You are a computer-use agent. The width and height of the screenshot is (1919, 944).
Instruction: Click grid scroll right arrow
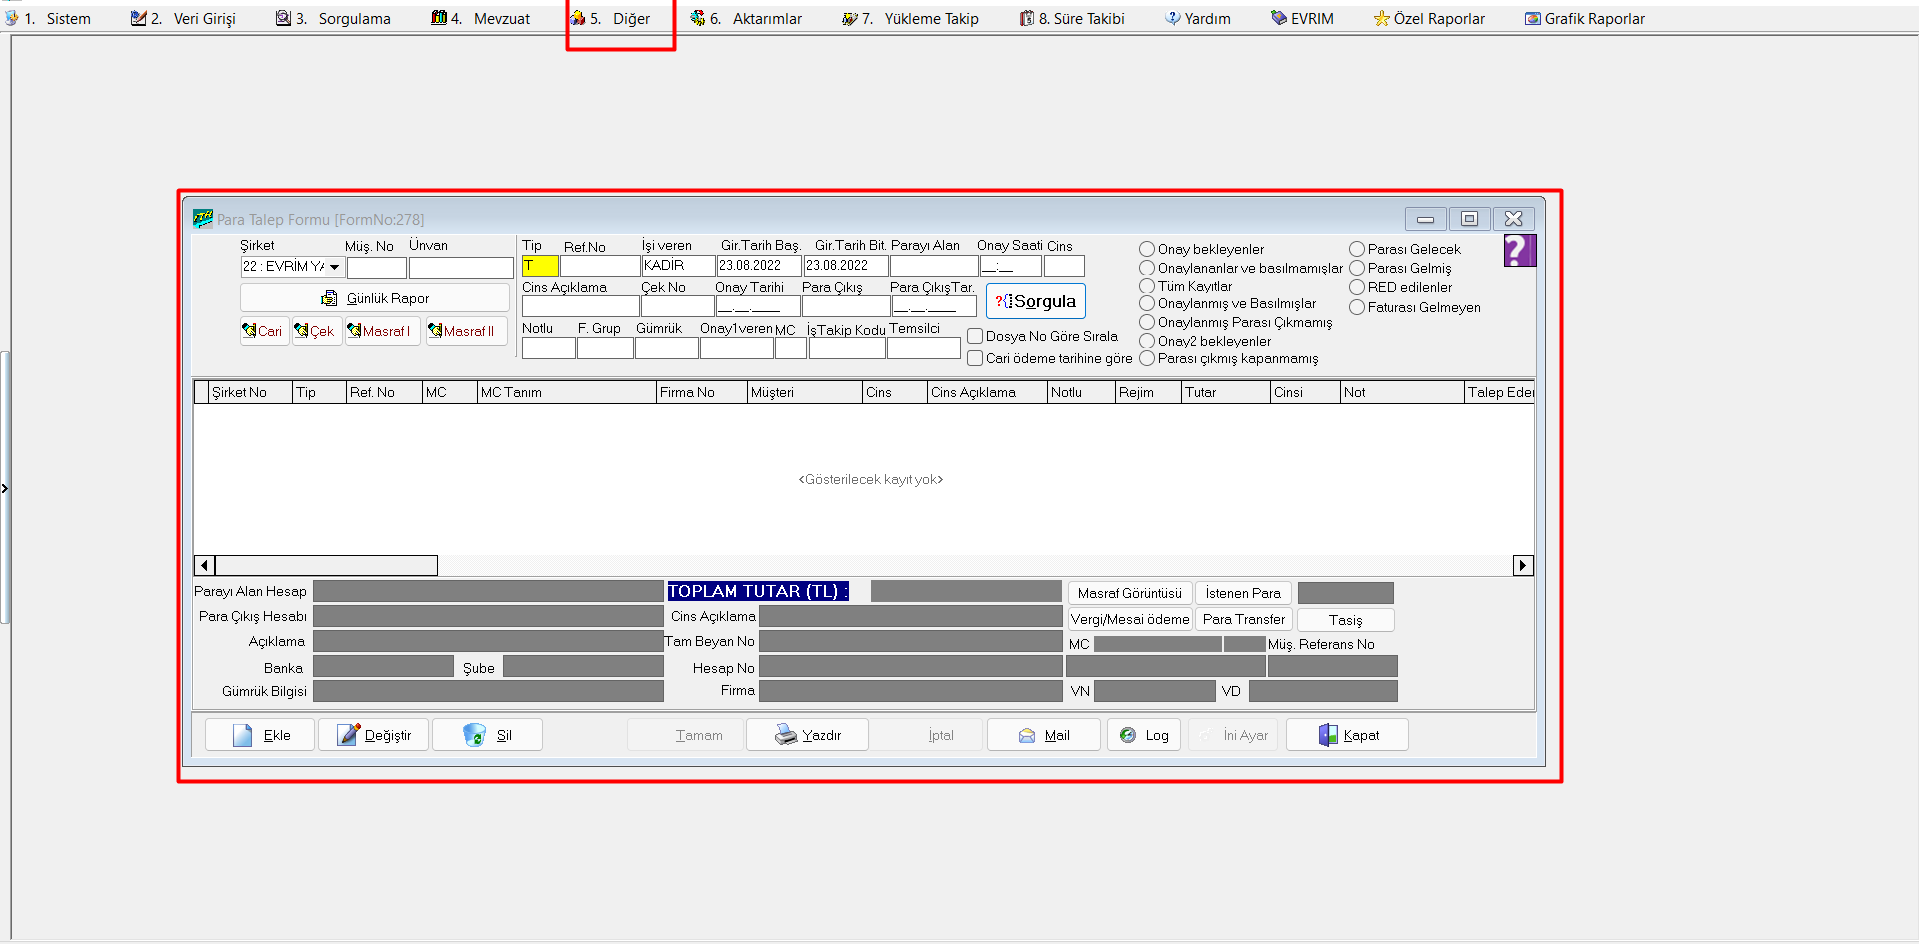coord(1523,566)
